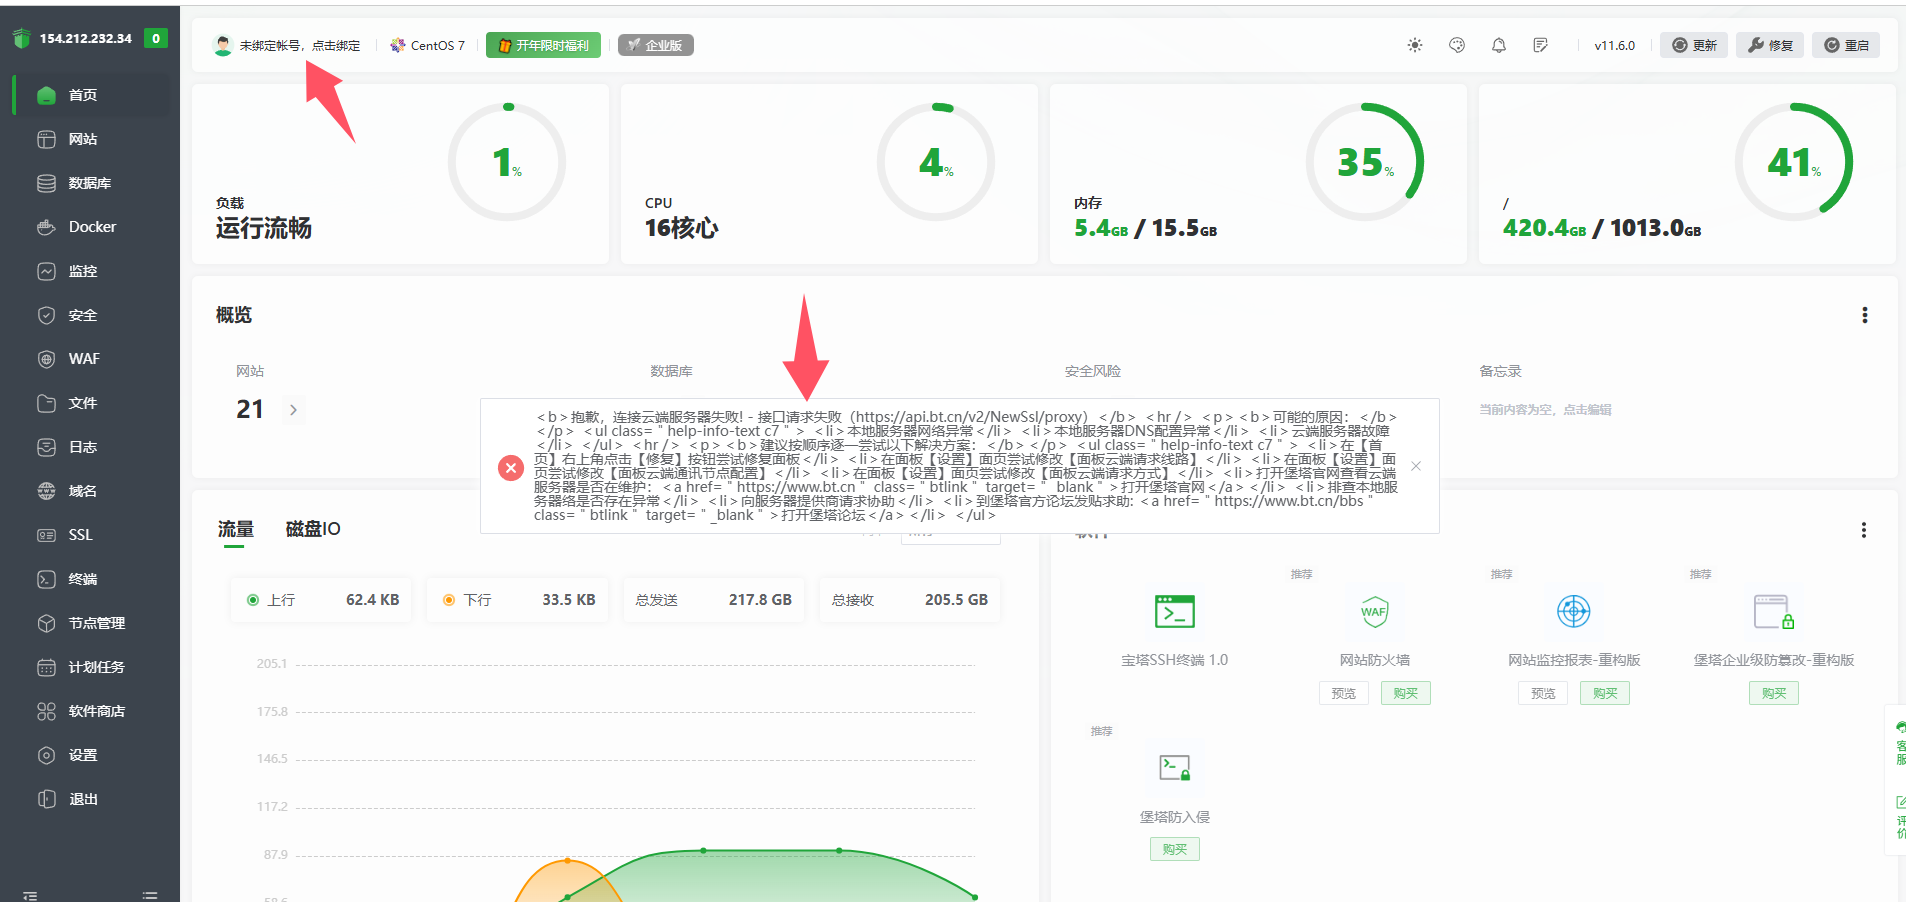Screen dimensions: 1906x902
Task: Click 预览 under 网站防火墙
Action: (x=1344, y=693)
